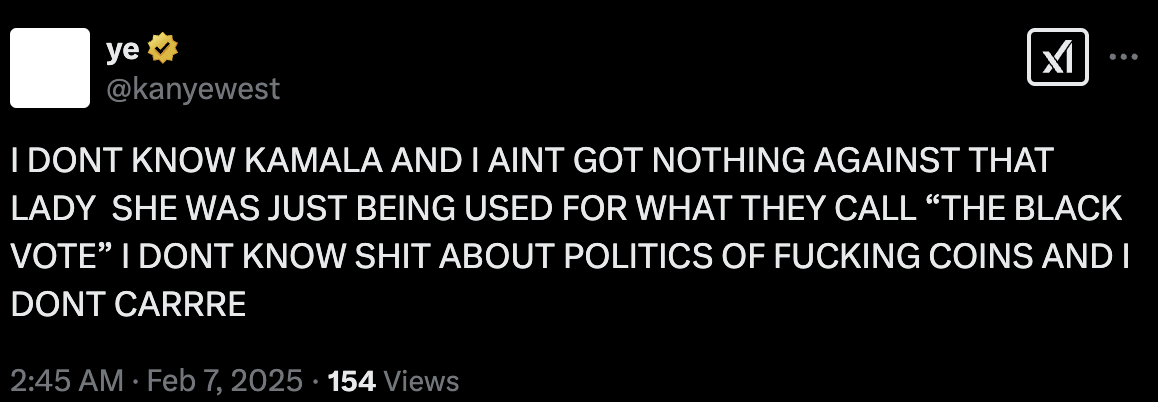Open the white profile avatar
The width and height of the screenshot is (1158, 402).
tap(49, 67)
